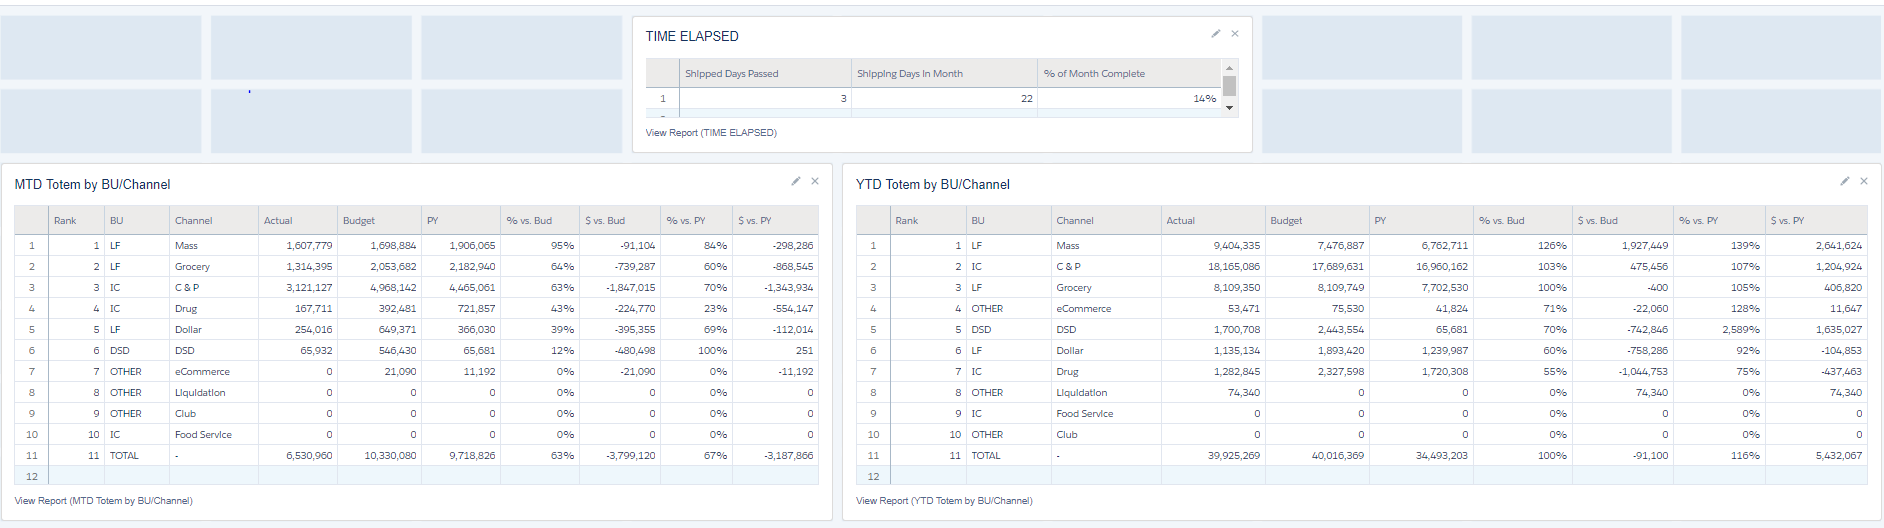1884x528 pixels.
Task: Open View Report (YTD Totem by BU/Channel)
Action: (944, 501)
